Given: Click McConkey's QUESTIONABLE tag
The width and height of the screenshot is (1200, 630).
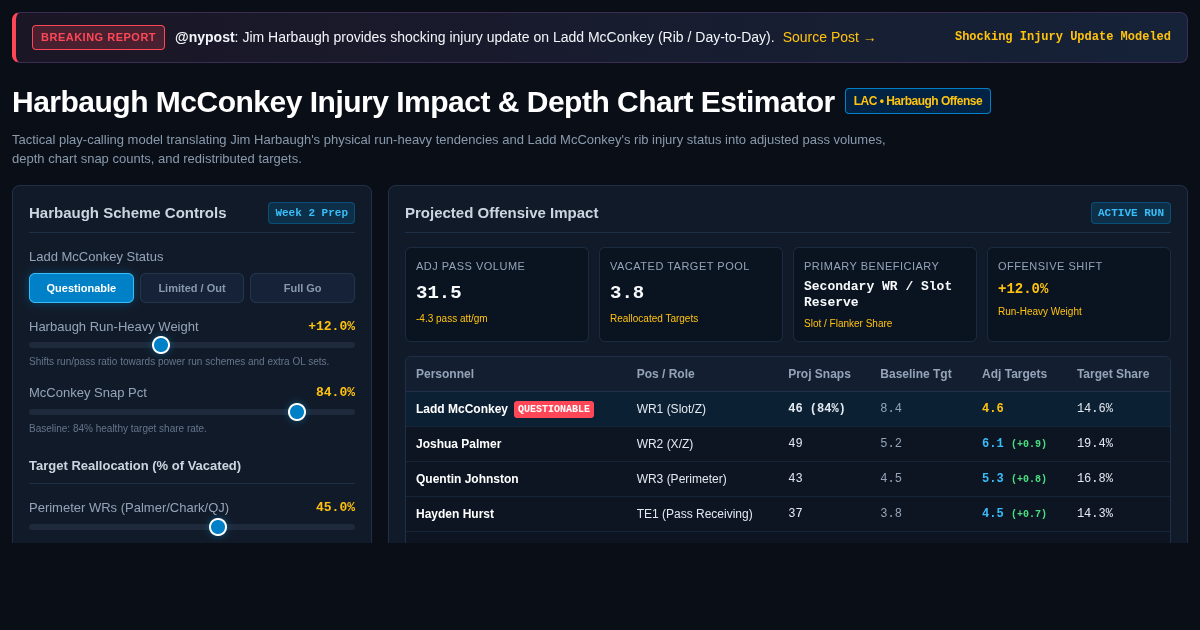Looking at the screenshot, I should (x=554, y=409).
